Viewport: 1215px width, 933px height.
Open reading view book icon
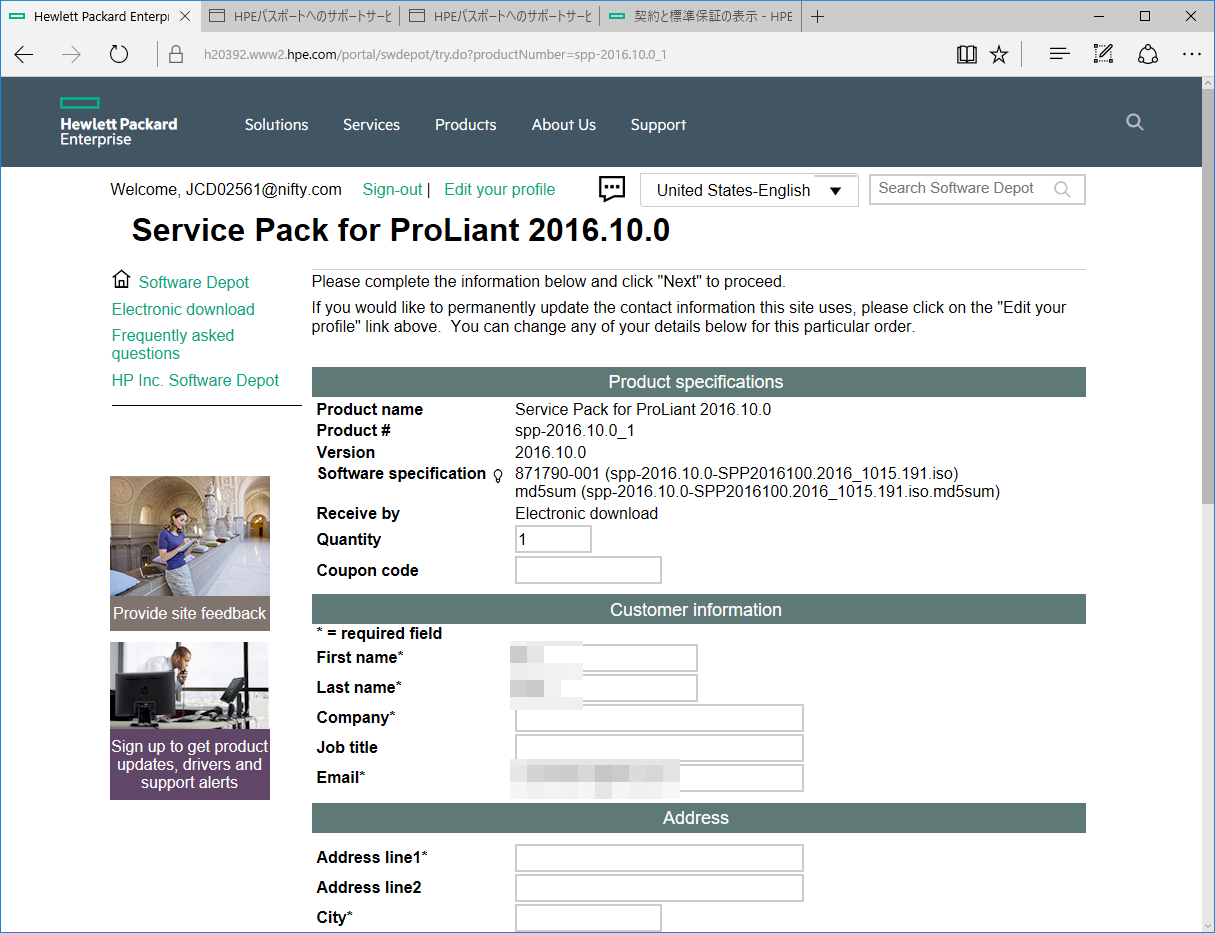point(966,55)
